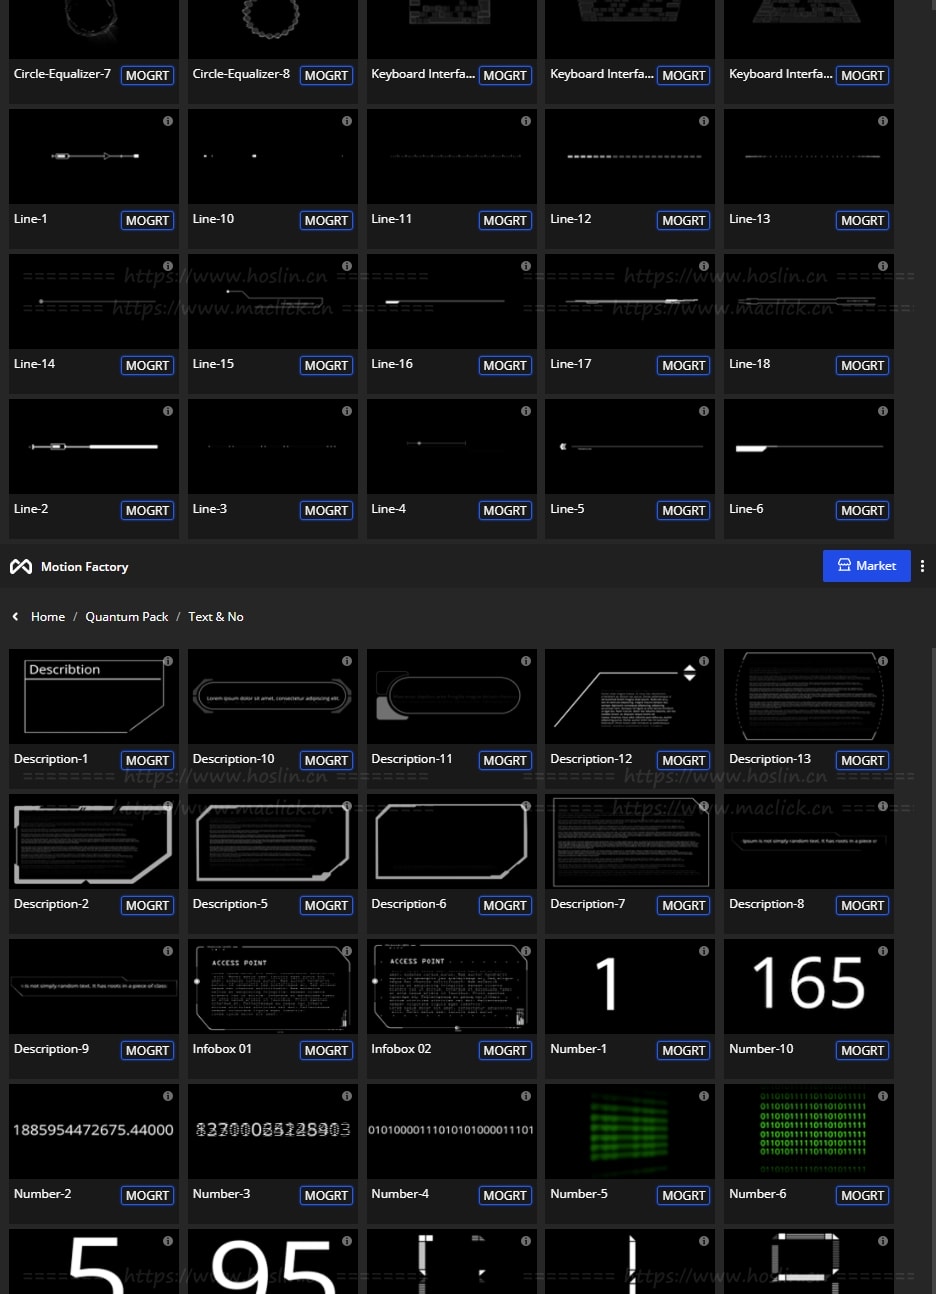Viewport: 936px width, 1294px height.
Task: Open Quantum Pack in the breadcrumb
Action: [127, 617]
